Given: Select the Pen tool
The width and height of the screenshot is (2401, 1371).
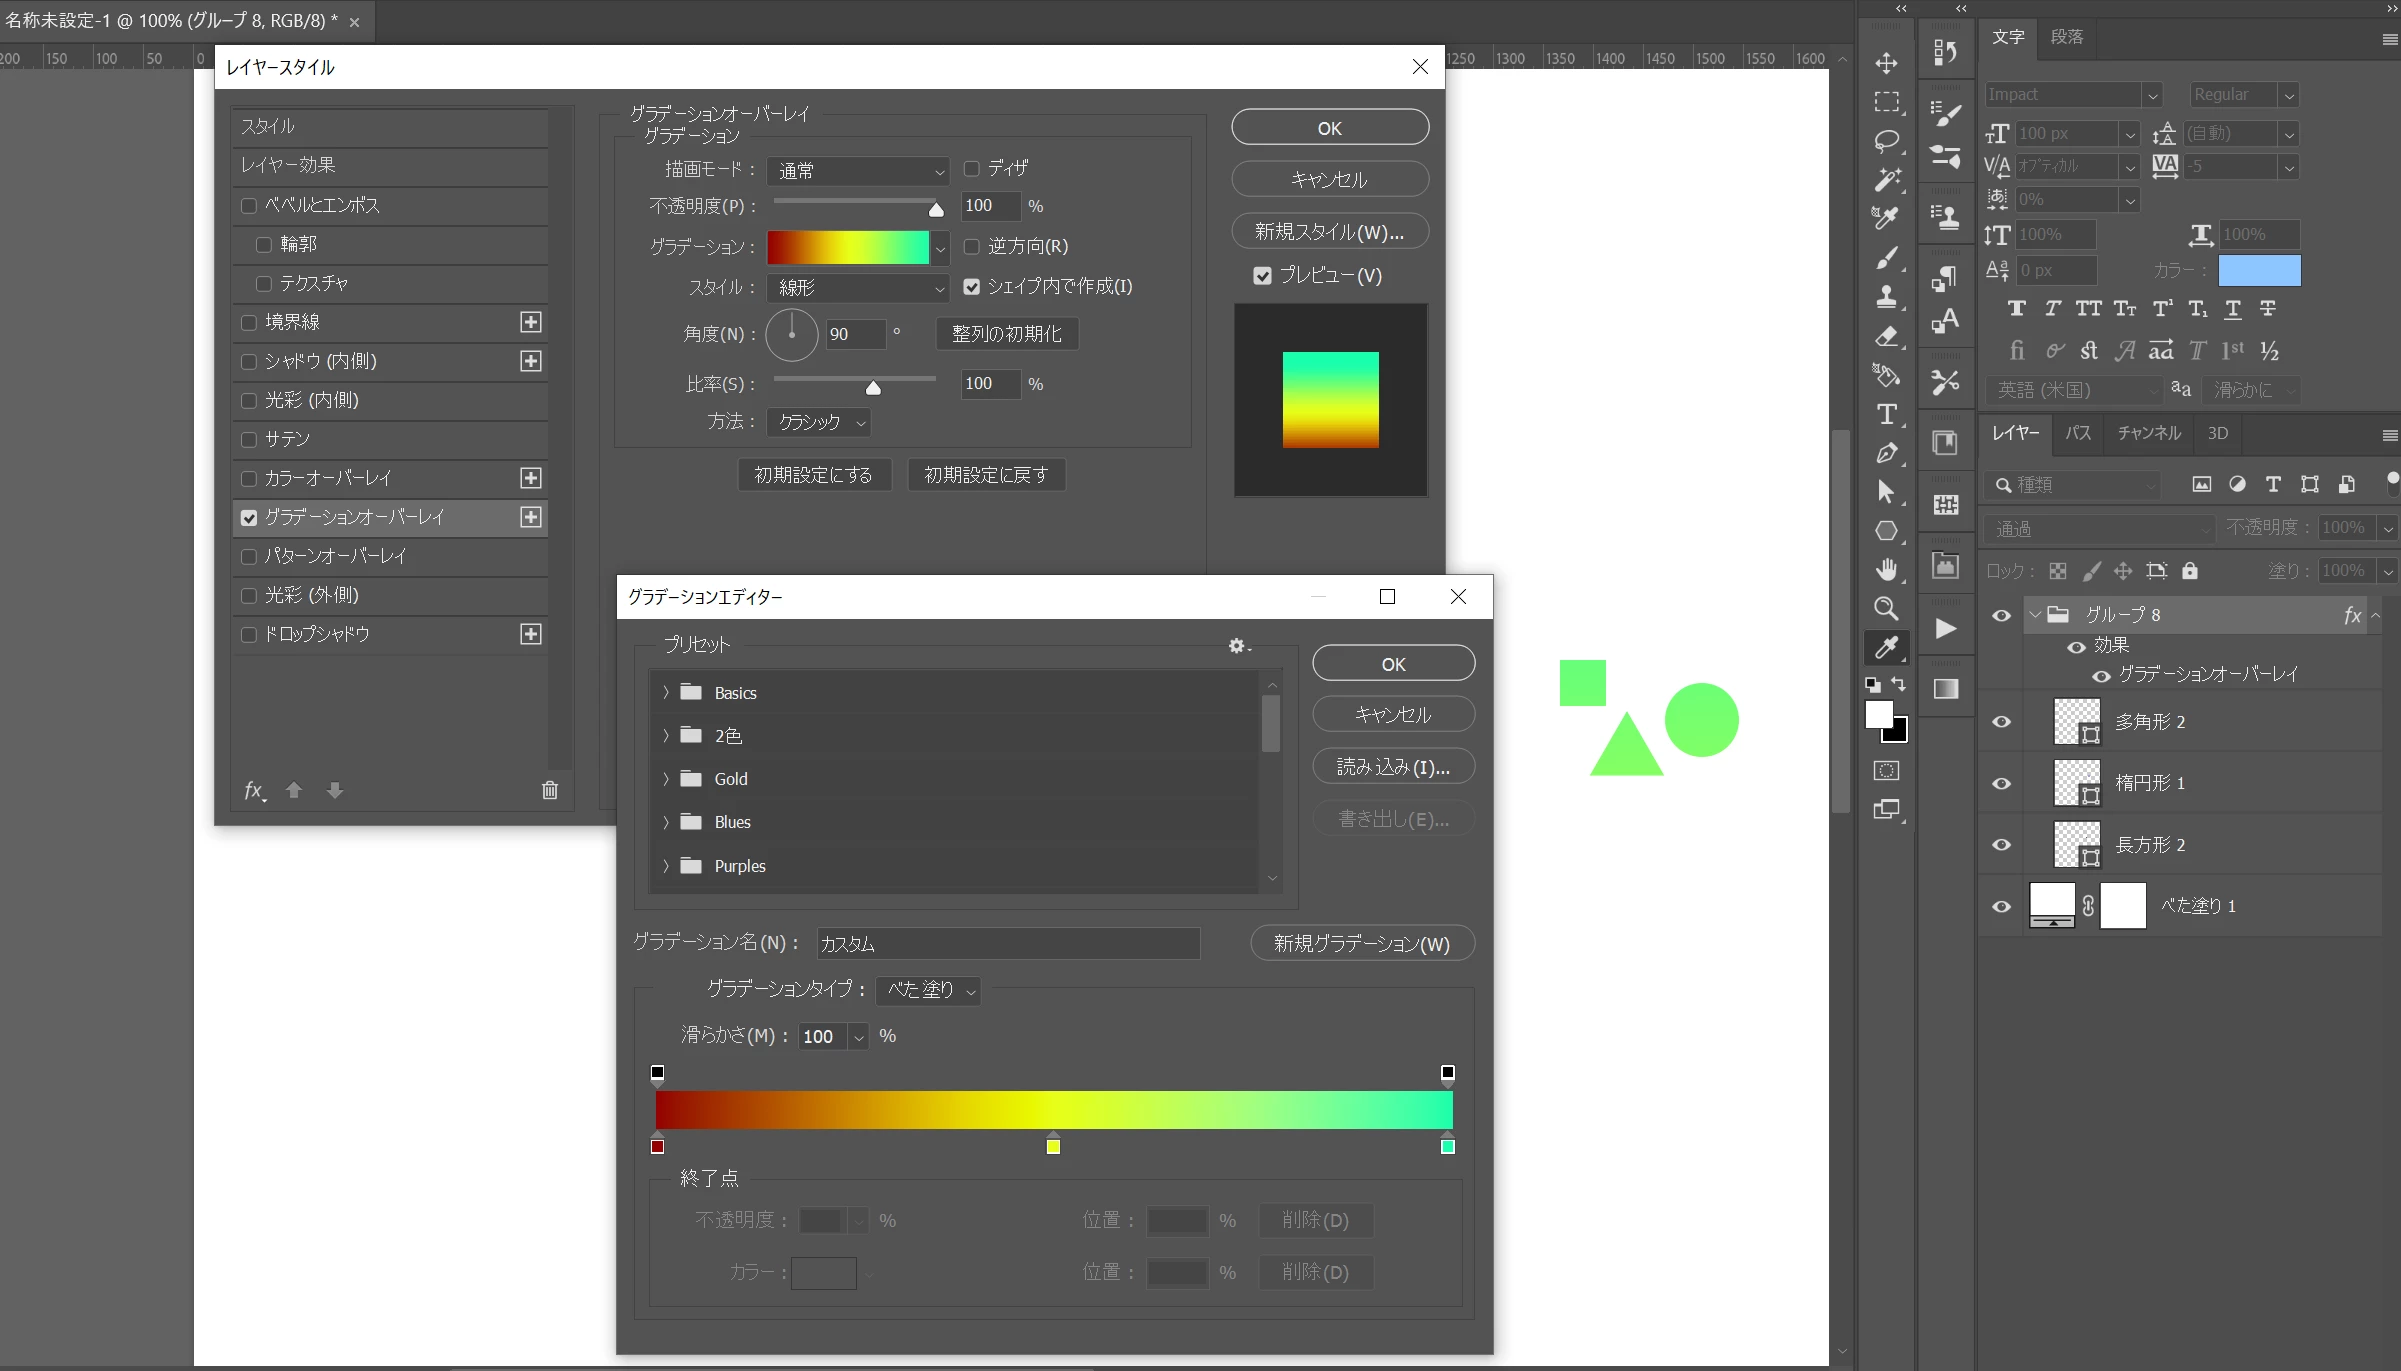Looking at the screenshot, I should (x=1886, y=453).
